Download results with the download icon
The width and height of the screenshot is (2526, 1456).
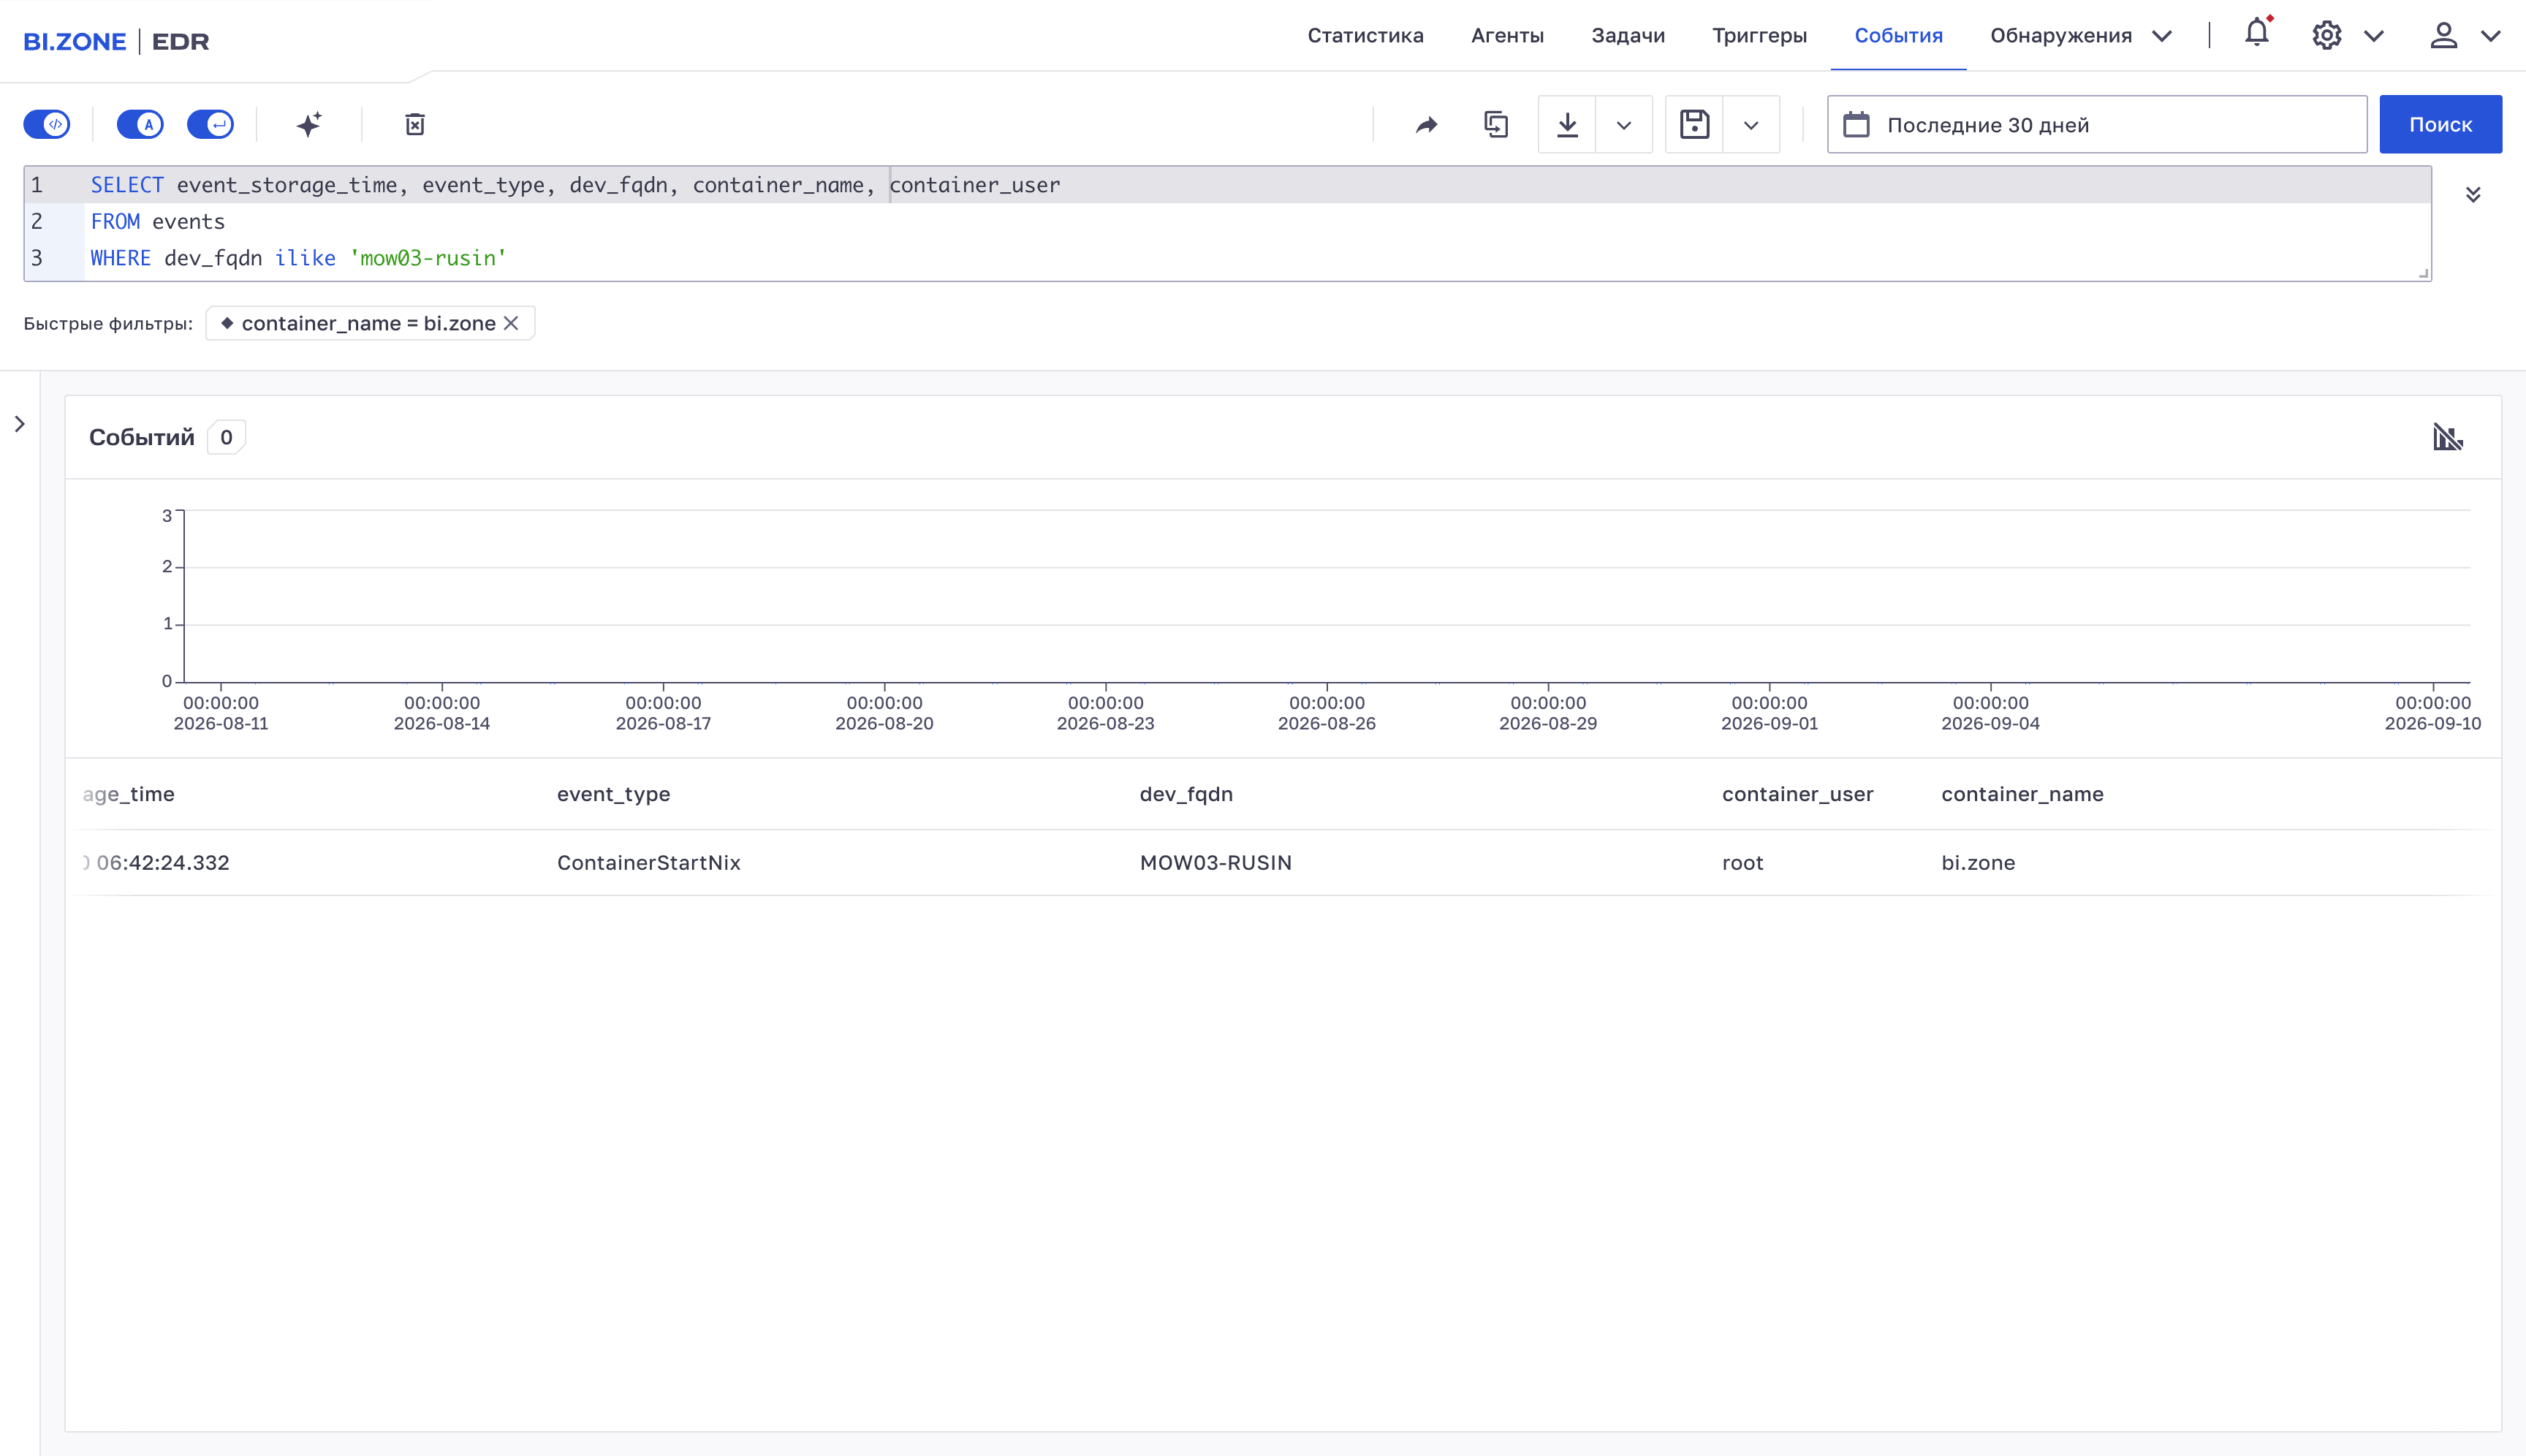pos(1567,124)
